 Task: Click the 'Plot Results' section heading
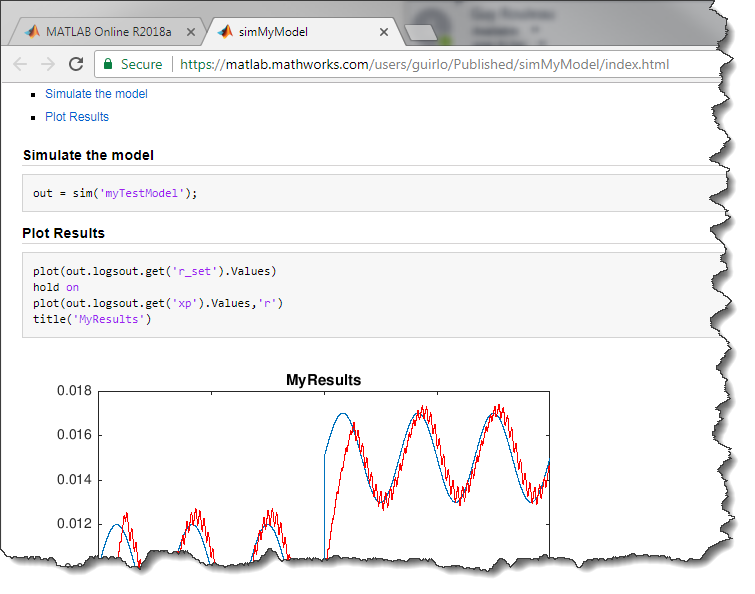pyautogui.click(x=63, y=233)
